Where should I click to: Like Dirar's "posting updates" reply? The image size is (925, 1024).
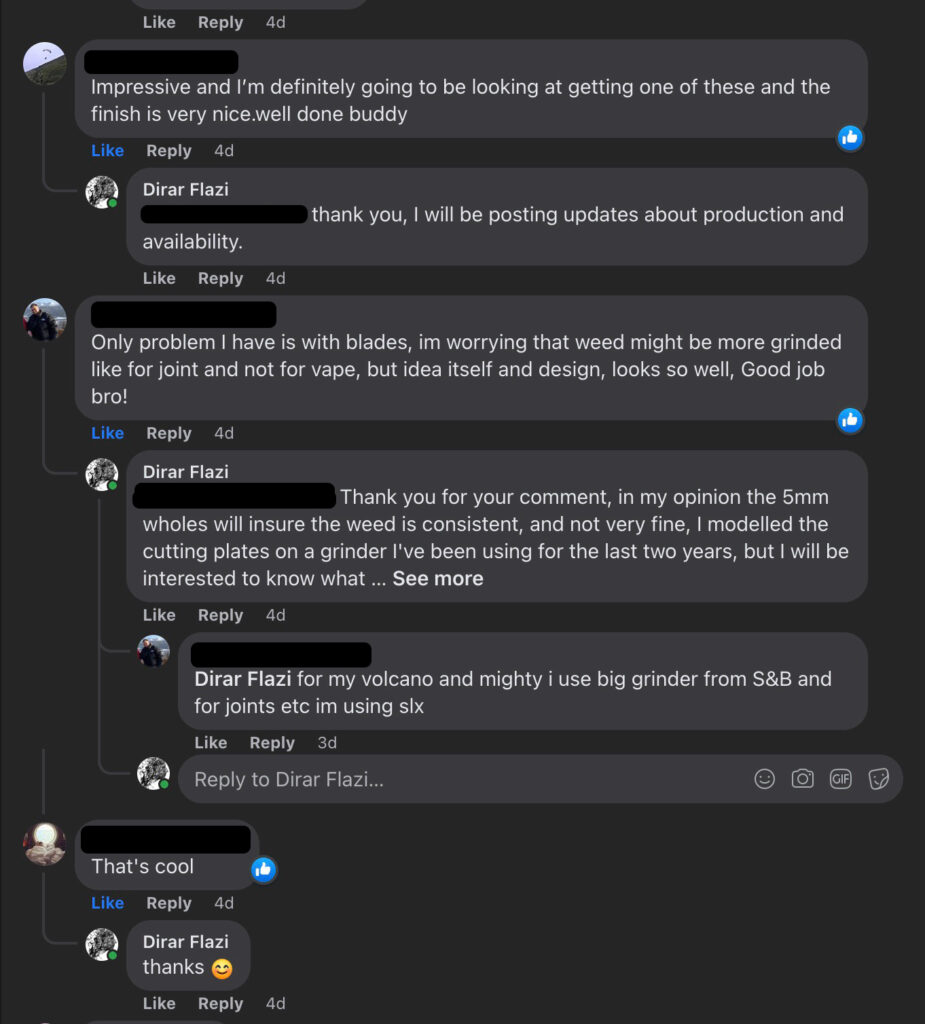tap(159, 278)
